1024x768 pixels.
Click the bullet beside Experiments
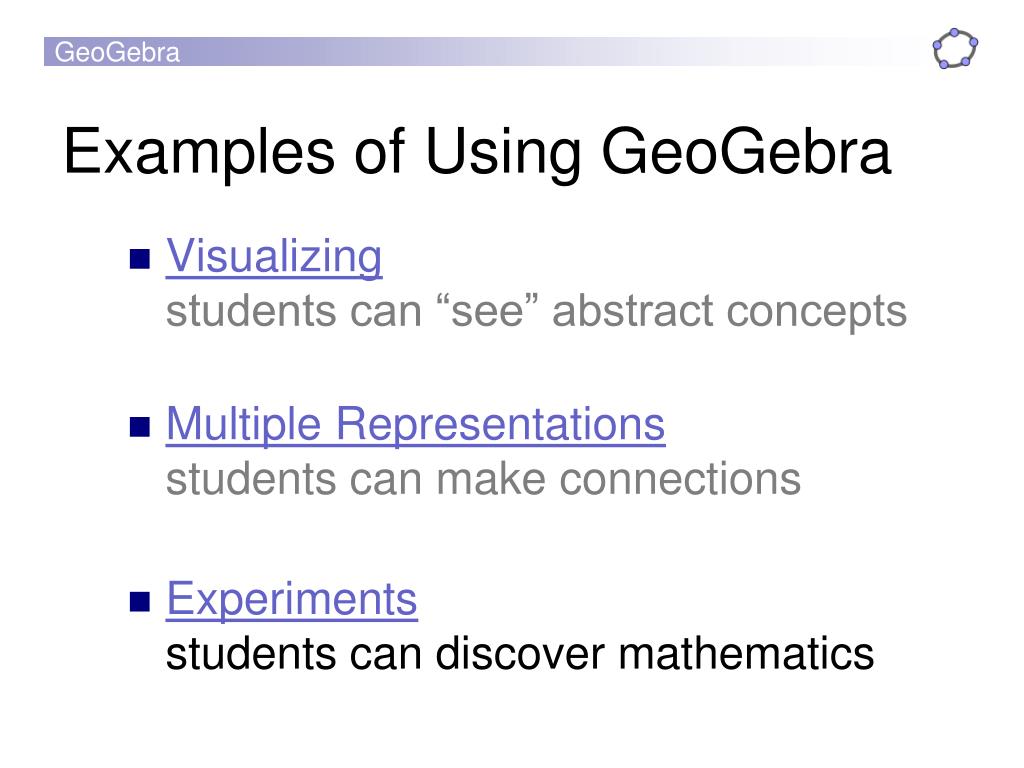[140, 601]
